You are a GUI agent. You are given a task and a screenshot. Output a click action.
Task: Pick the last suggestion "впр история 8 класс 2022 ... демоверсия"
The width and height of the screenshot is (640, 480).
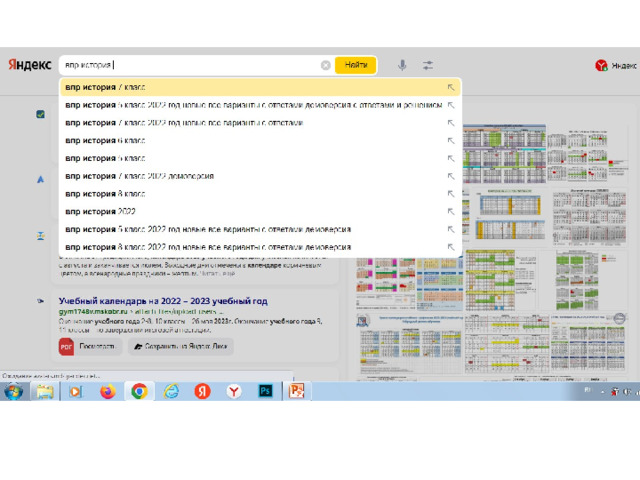(260, 247)
